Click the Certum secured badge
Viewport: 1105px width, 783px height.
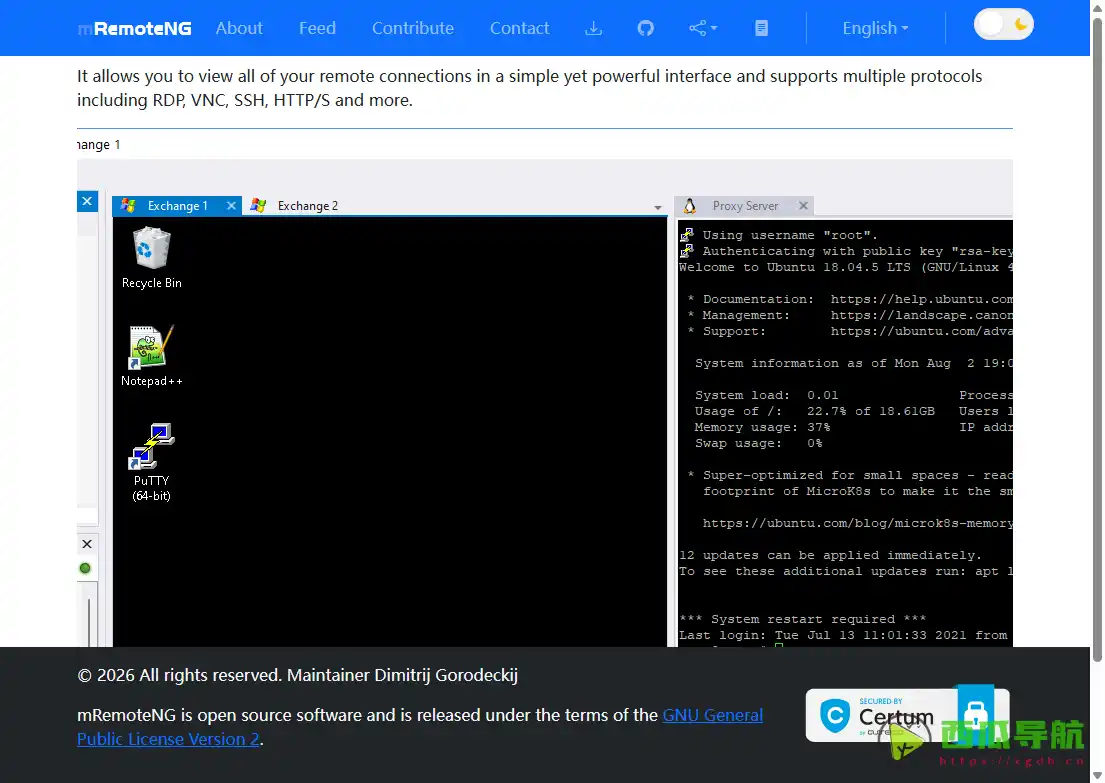tap(880, 715)
